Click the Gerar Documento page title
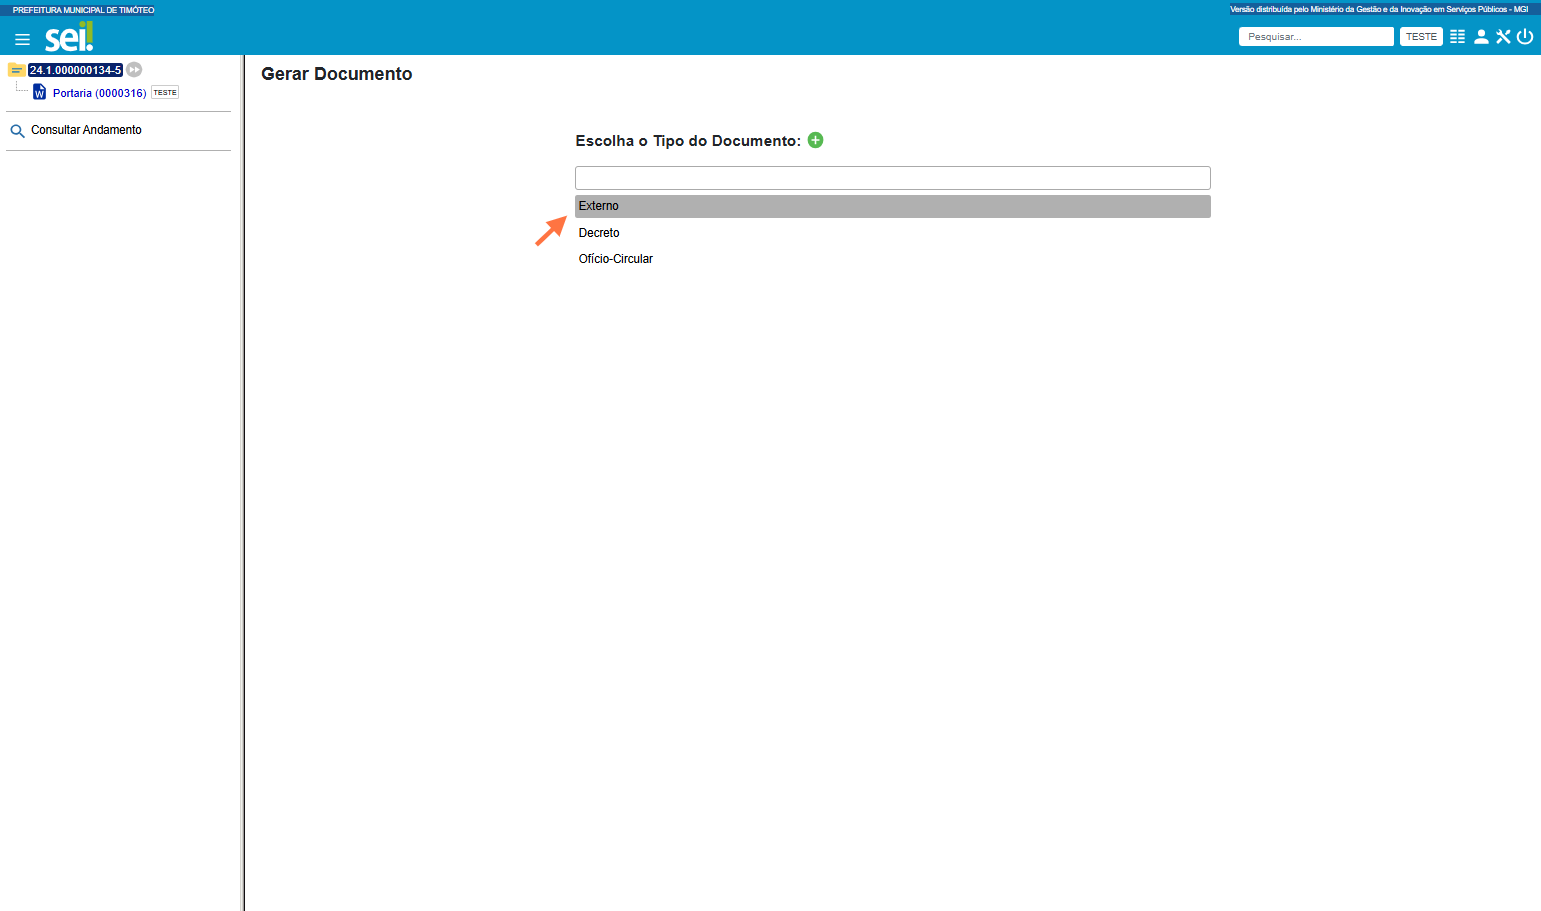This screenshot has height=911, width=1541. pos(337,74)
